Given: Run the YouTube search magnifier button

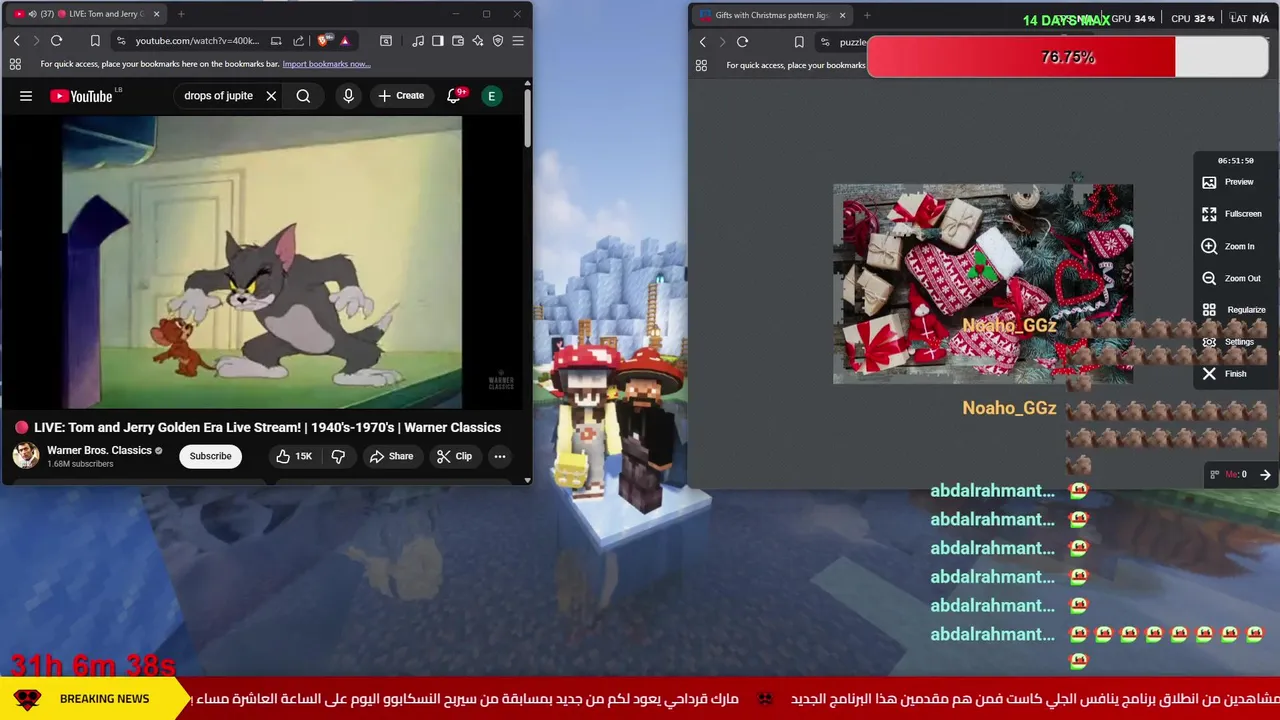Looking at the screenshot, I should (303, 96).
